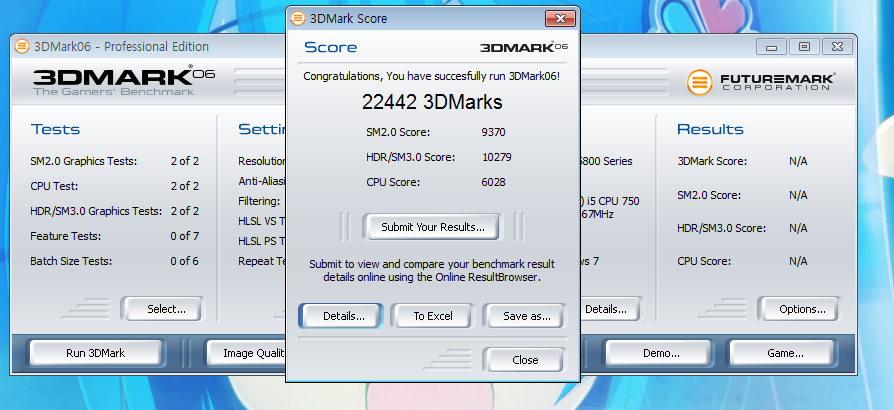Click the Run 3DMark button
894x410 pixels.
pyautogui.click(x=95, y=353)
